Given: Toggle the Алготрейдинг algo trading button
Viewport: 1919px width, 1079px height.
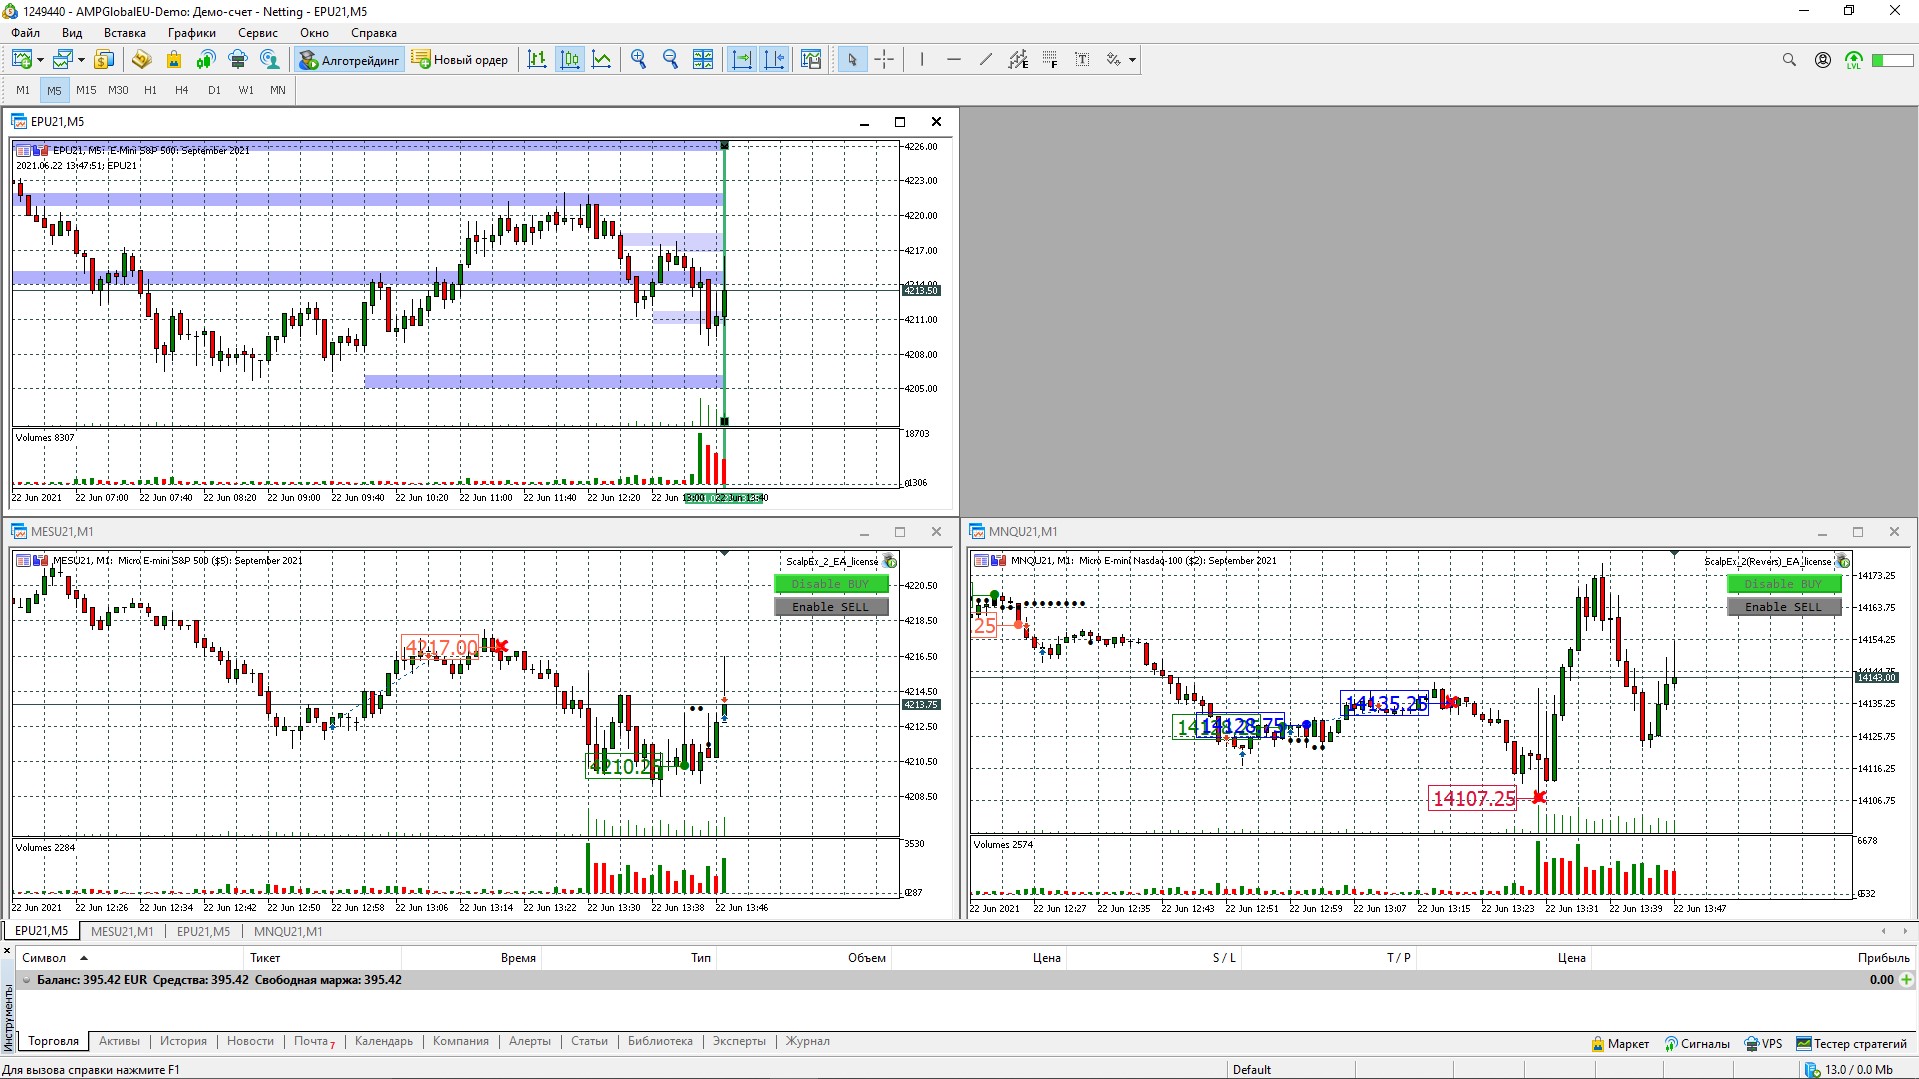Looking at the screenshot, I should (349, 60).
